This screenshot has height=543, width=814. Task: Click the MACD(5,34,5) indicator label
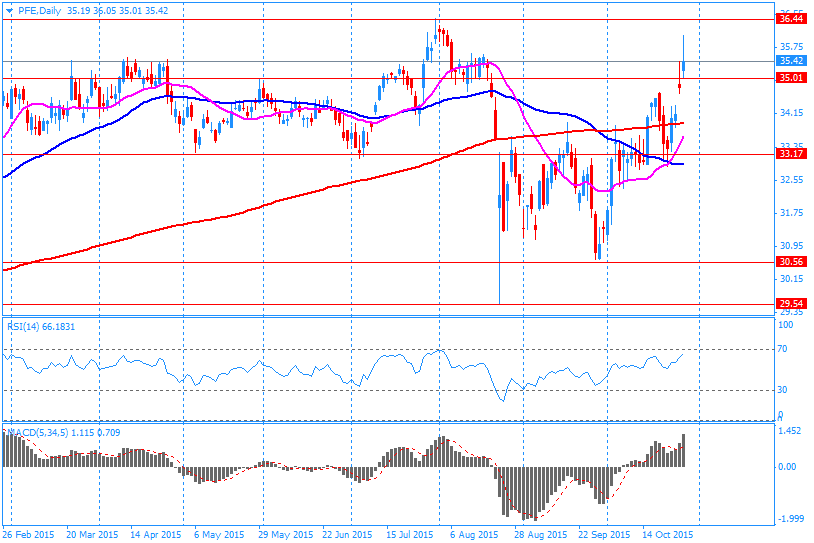63,432
